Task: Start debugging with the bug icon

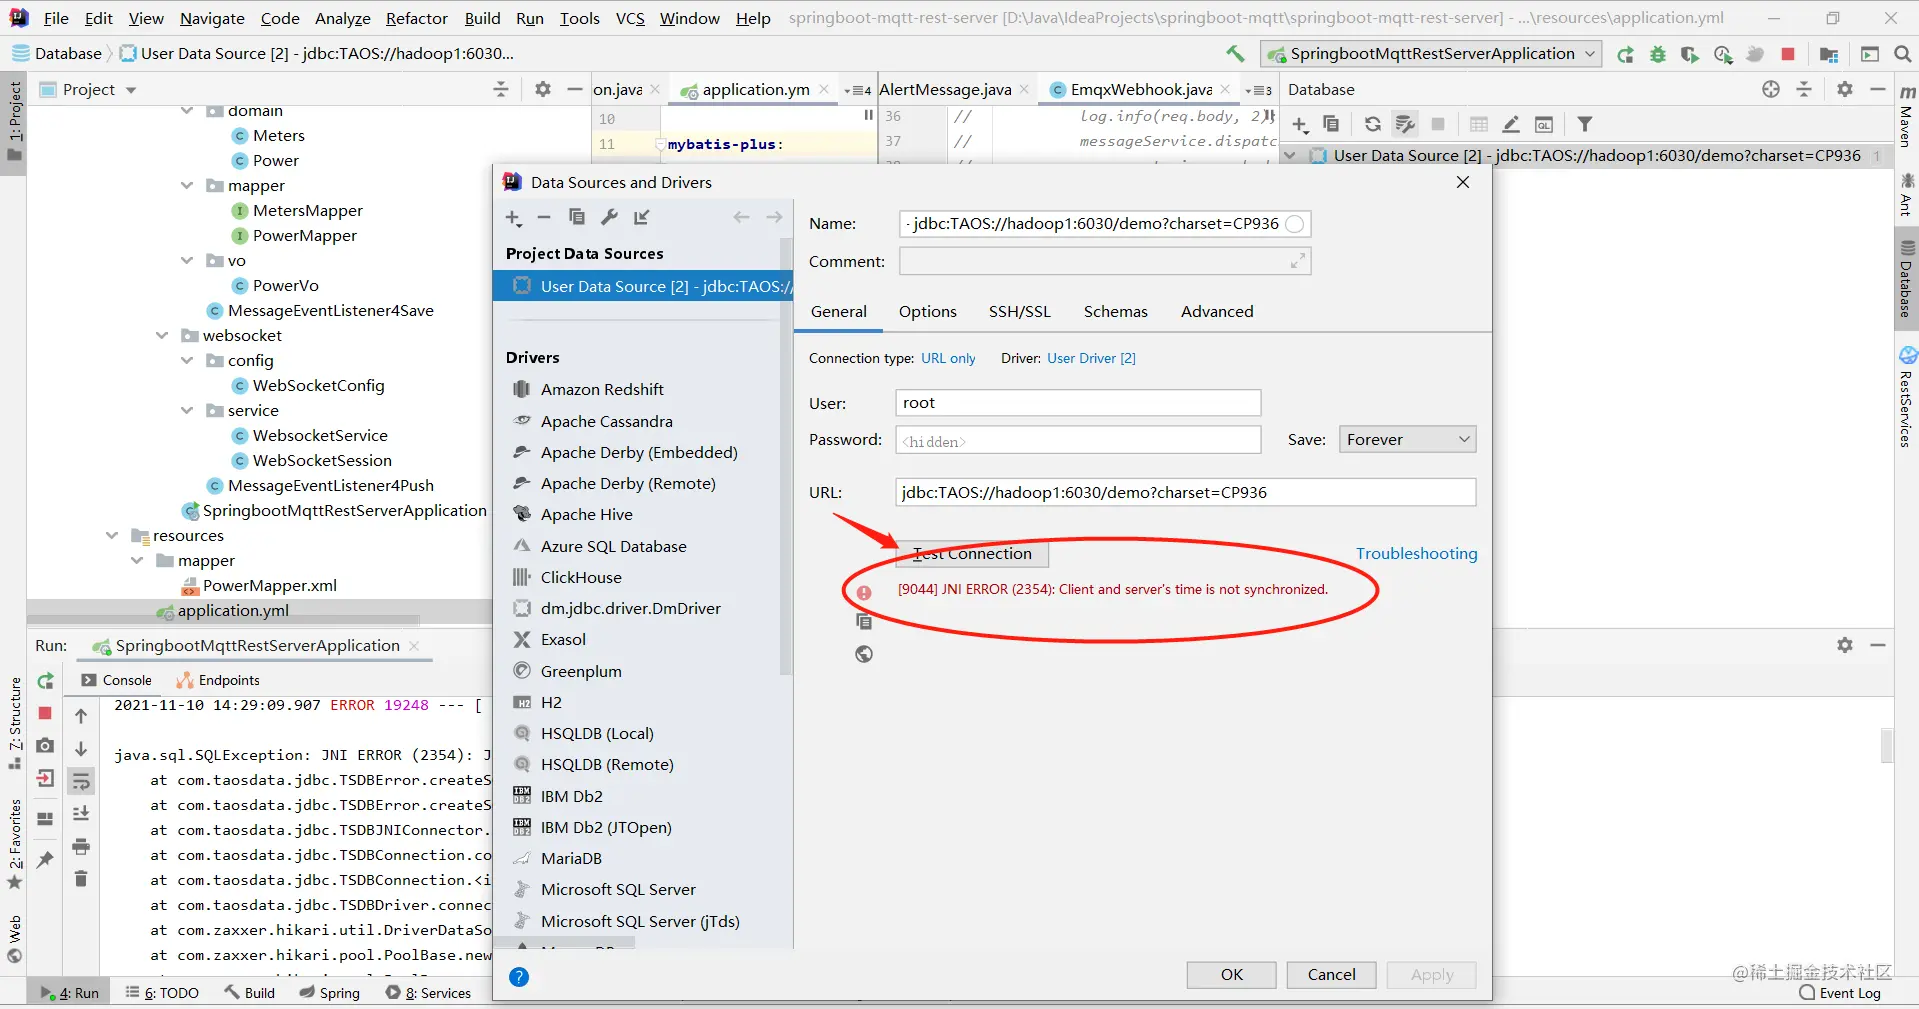Action: 1658,54
